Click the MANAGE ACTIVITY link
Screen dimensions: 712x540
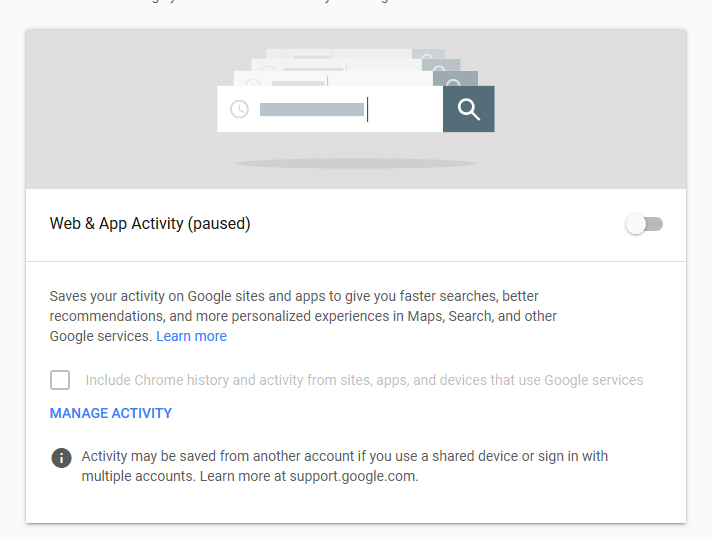point(111,413)
